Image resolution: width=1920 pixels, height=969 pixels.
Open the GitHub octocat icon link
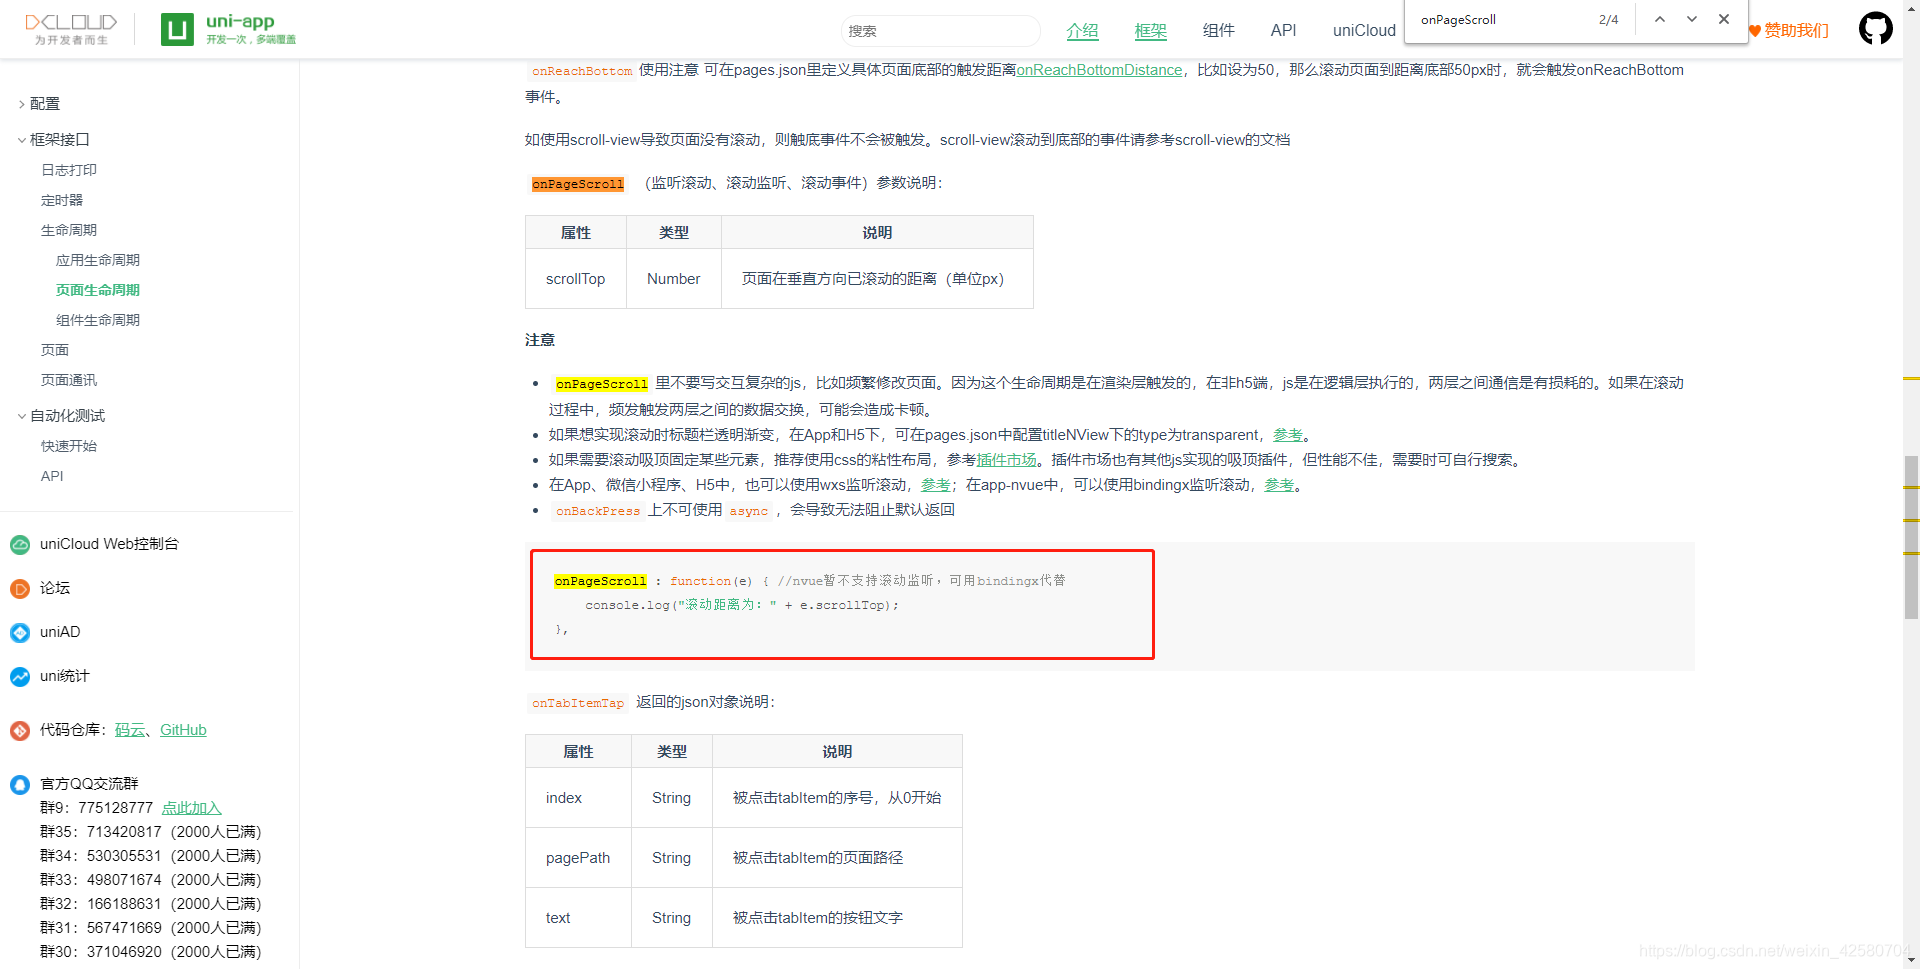click(1875, 28)
